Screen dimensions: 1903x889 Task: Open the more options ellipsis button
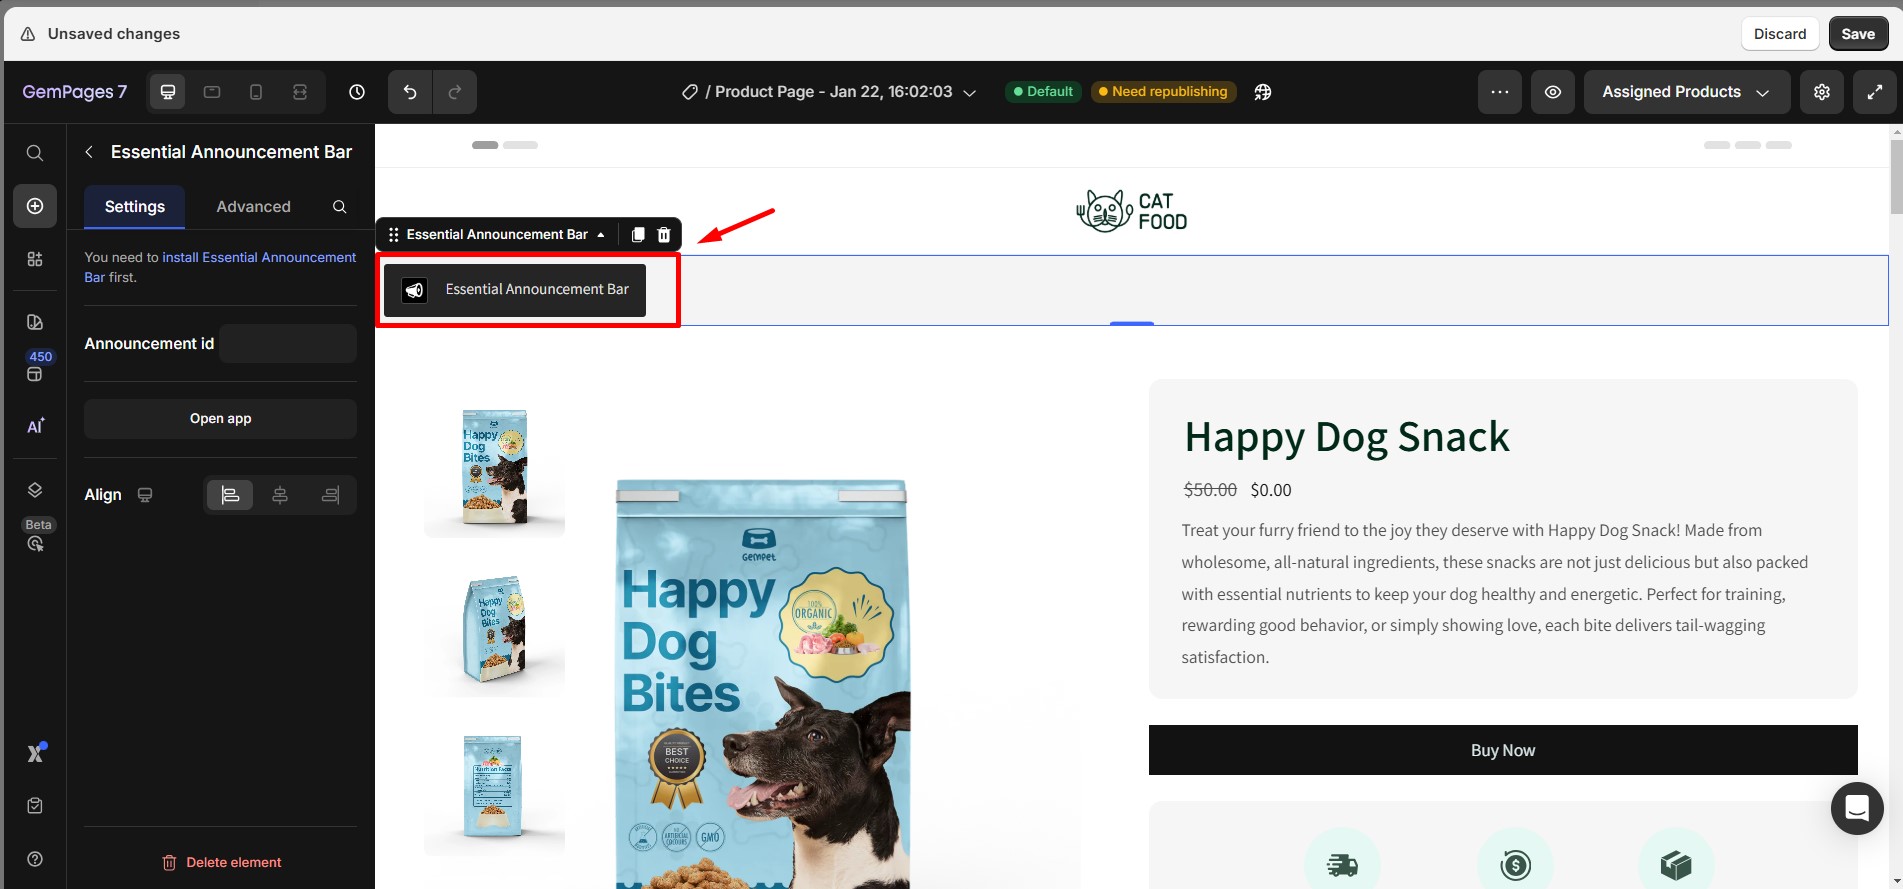tap(1500, 92)
